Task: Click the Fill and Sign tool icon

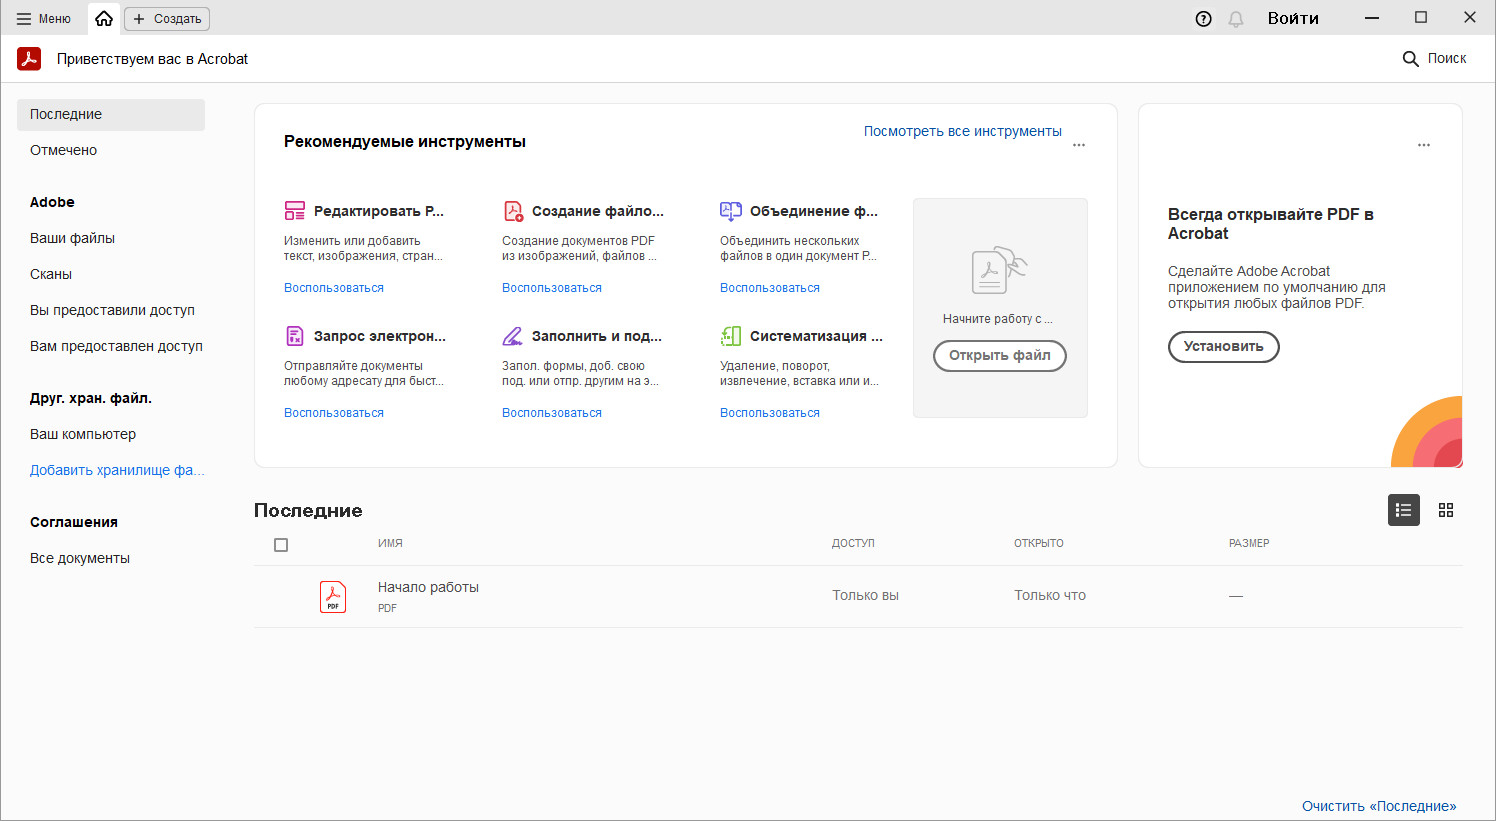Action: (x=513, y=336)
